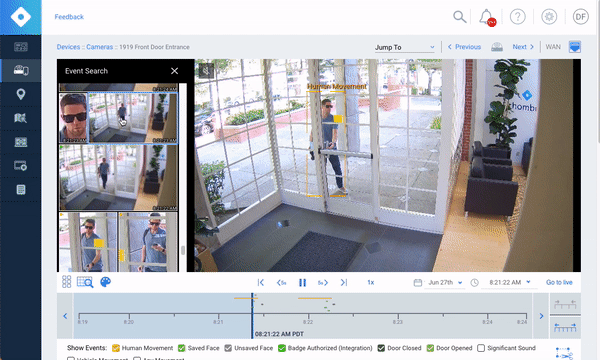Click green event marker on timeline

click(326, 307)
